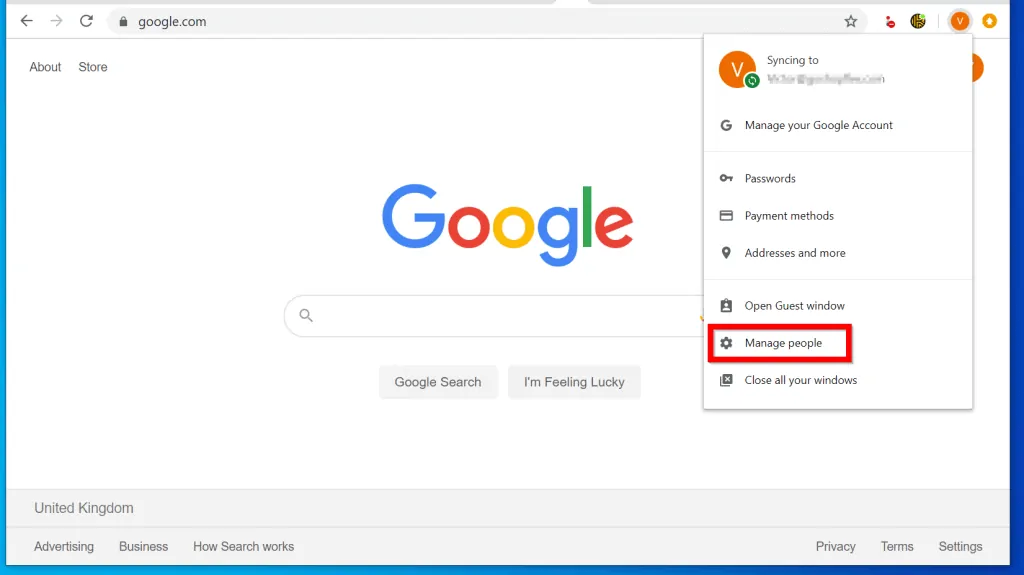Click the orange update arrow icon

[x=989, y=22]
